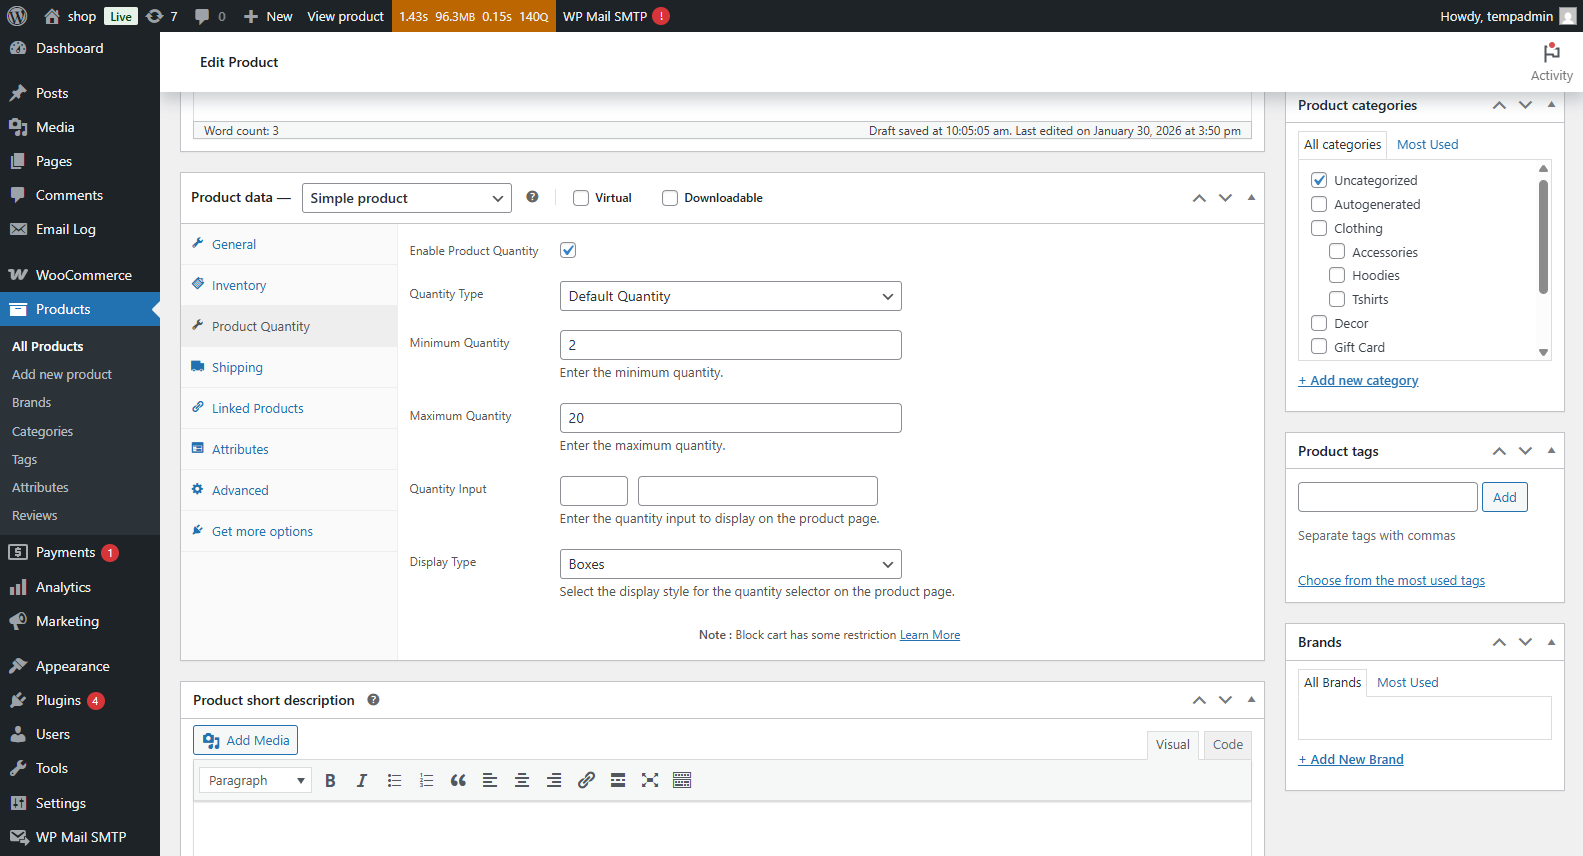Click the bulleted list icon

(394, 781)
